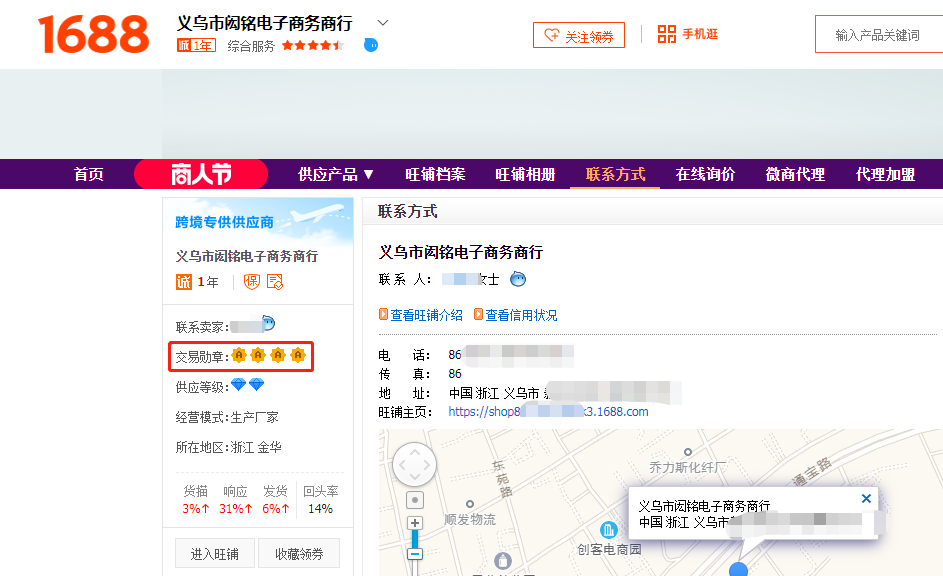Click Wangwang icon next to 联系卖家
Viewport: 943px width, 576px height.
268,323
